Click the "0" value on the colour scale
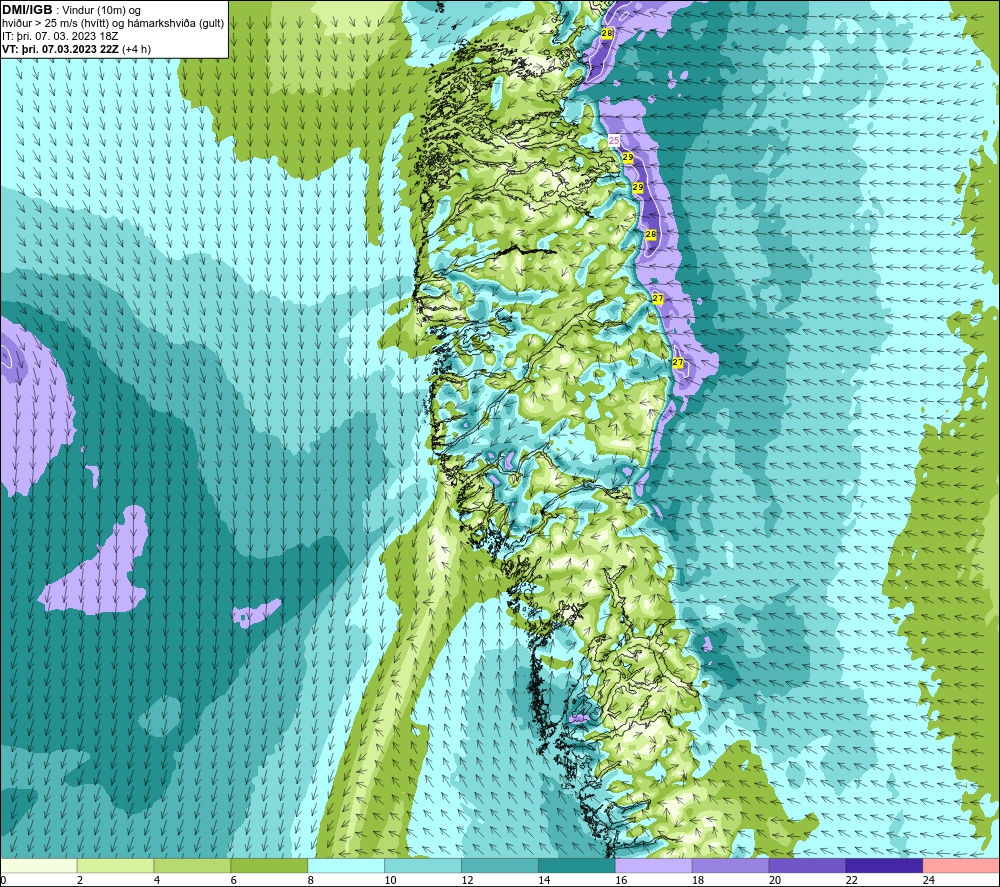Viewport: 1000px width, 887px height. click(x=3, y=880)
